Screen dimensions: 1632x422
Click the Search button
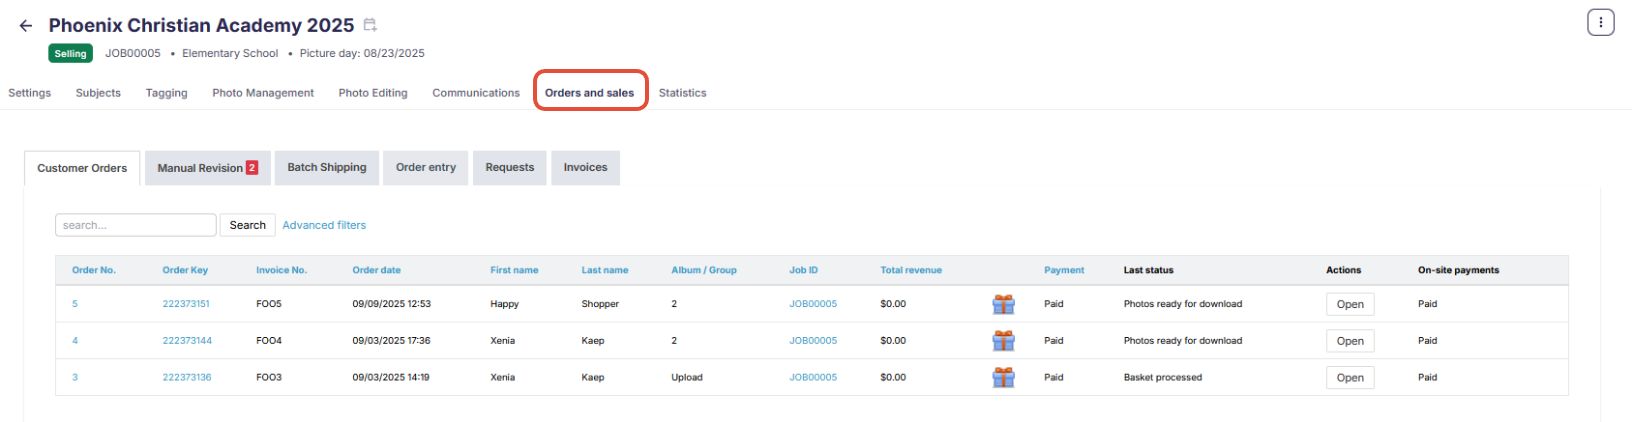pos(248,225)
